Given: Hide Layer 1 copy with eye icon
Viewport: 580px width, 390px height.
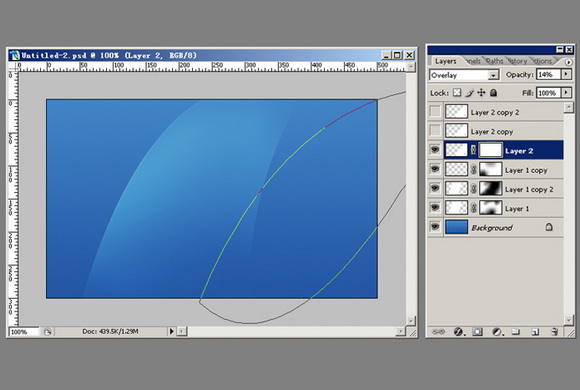Looking at the screenshot, I should tap(435, 169).
